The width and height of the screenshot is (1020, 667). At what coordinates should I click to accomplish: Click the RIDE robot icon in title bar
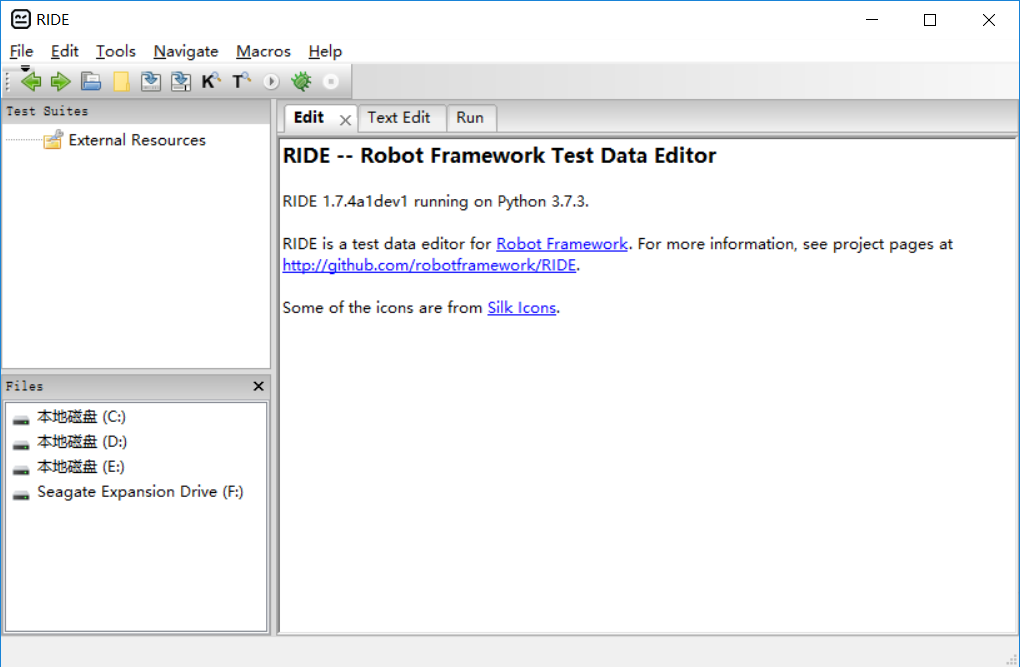(21, 20)
